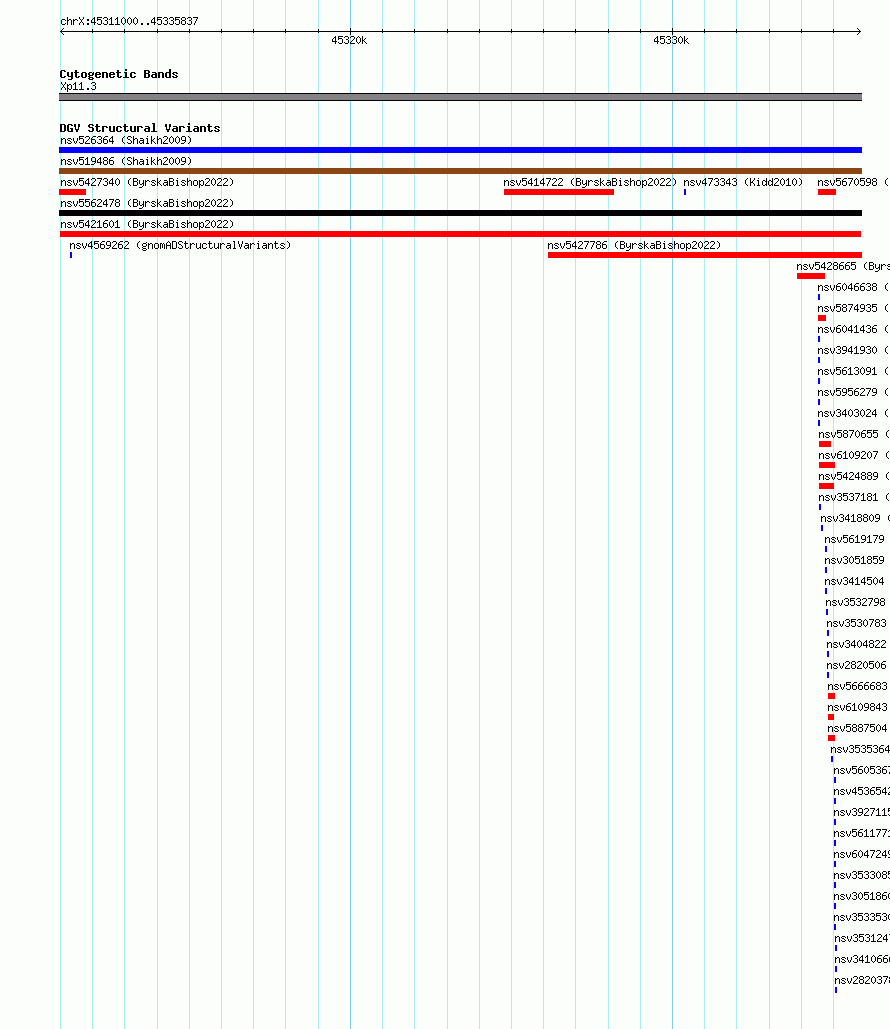Click the 45330k ruler tick label
The image size is (890, 1029).
(671, 41)
